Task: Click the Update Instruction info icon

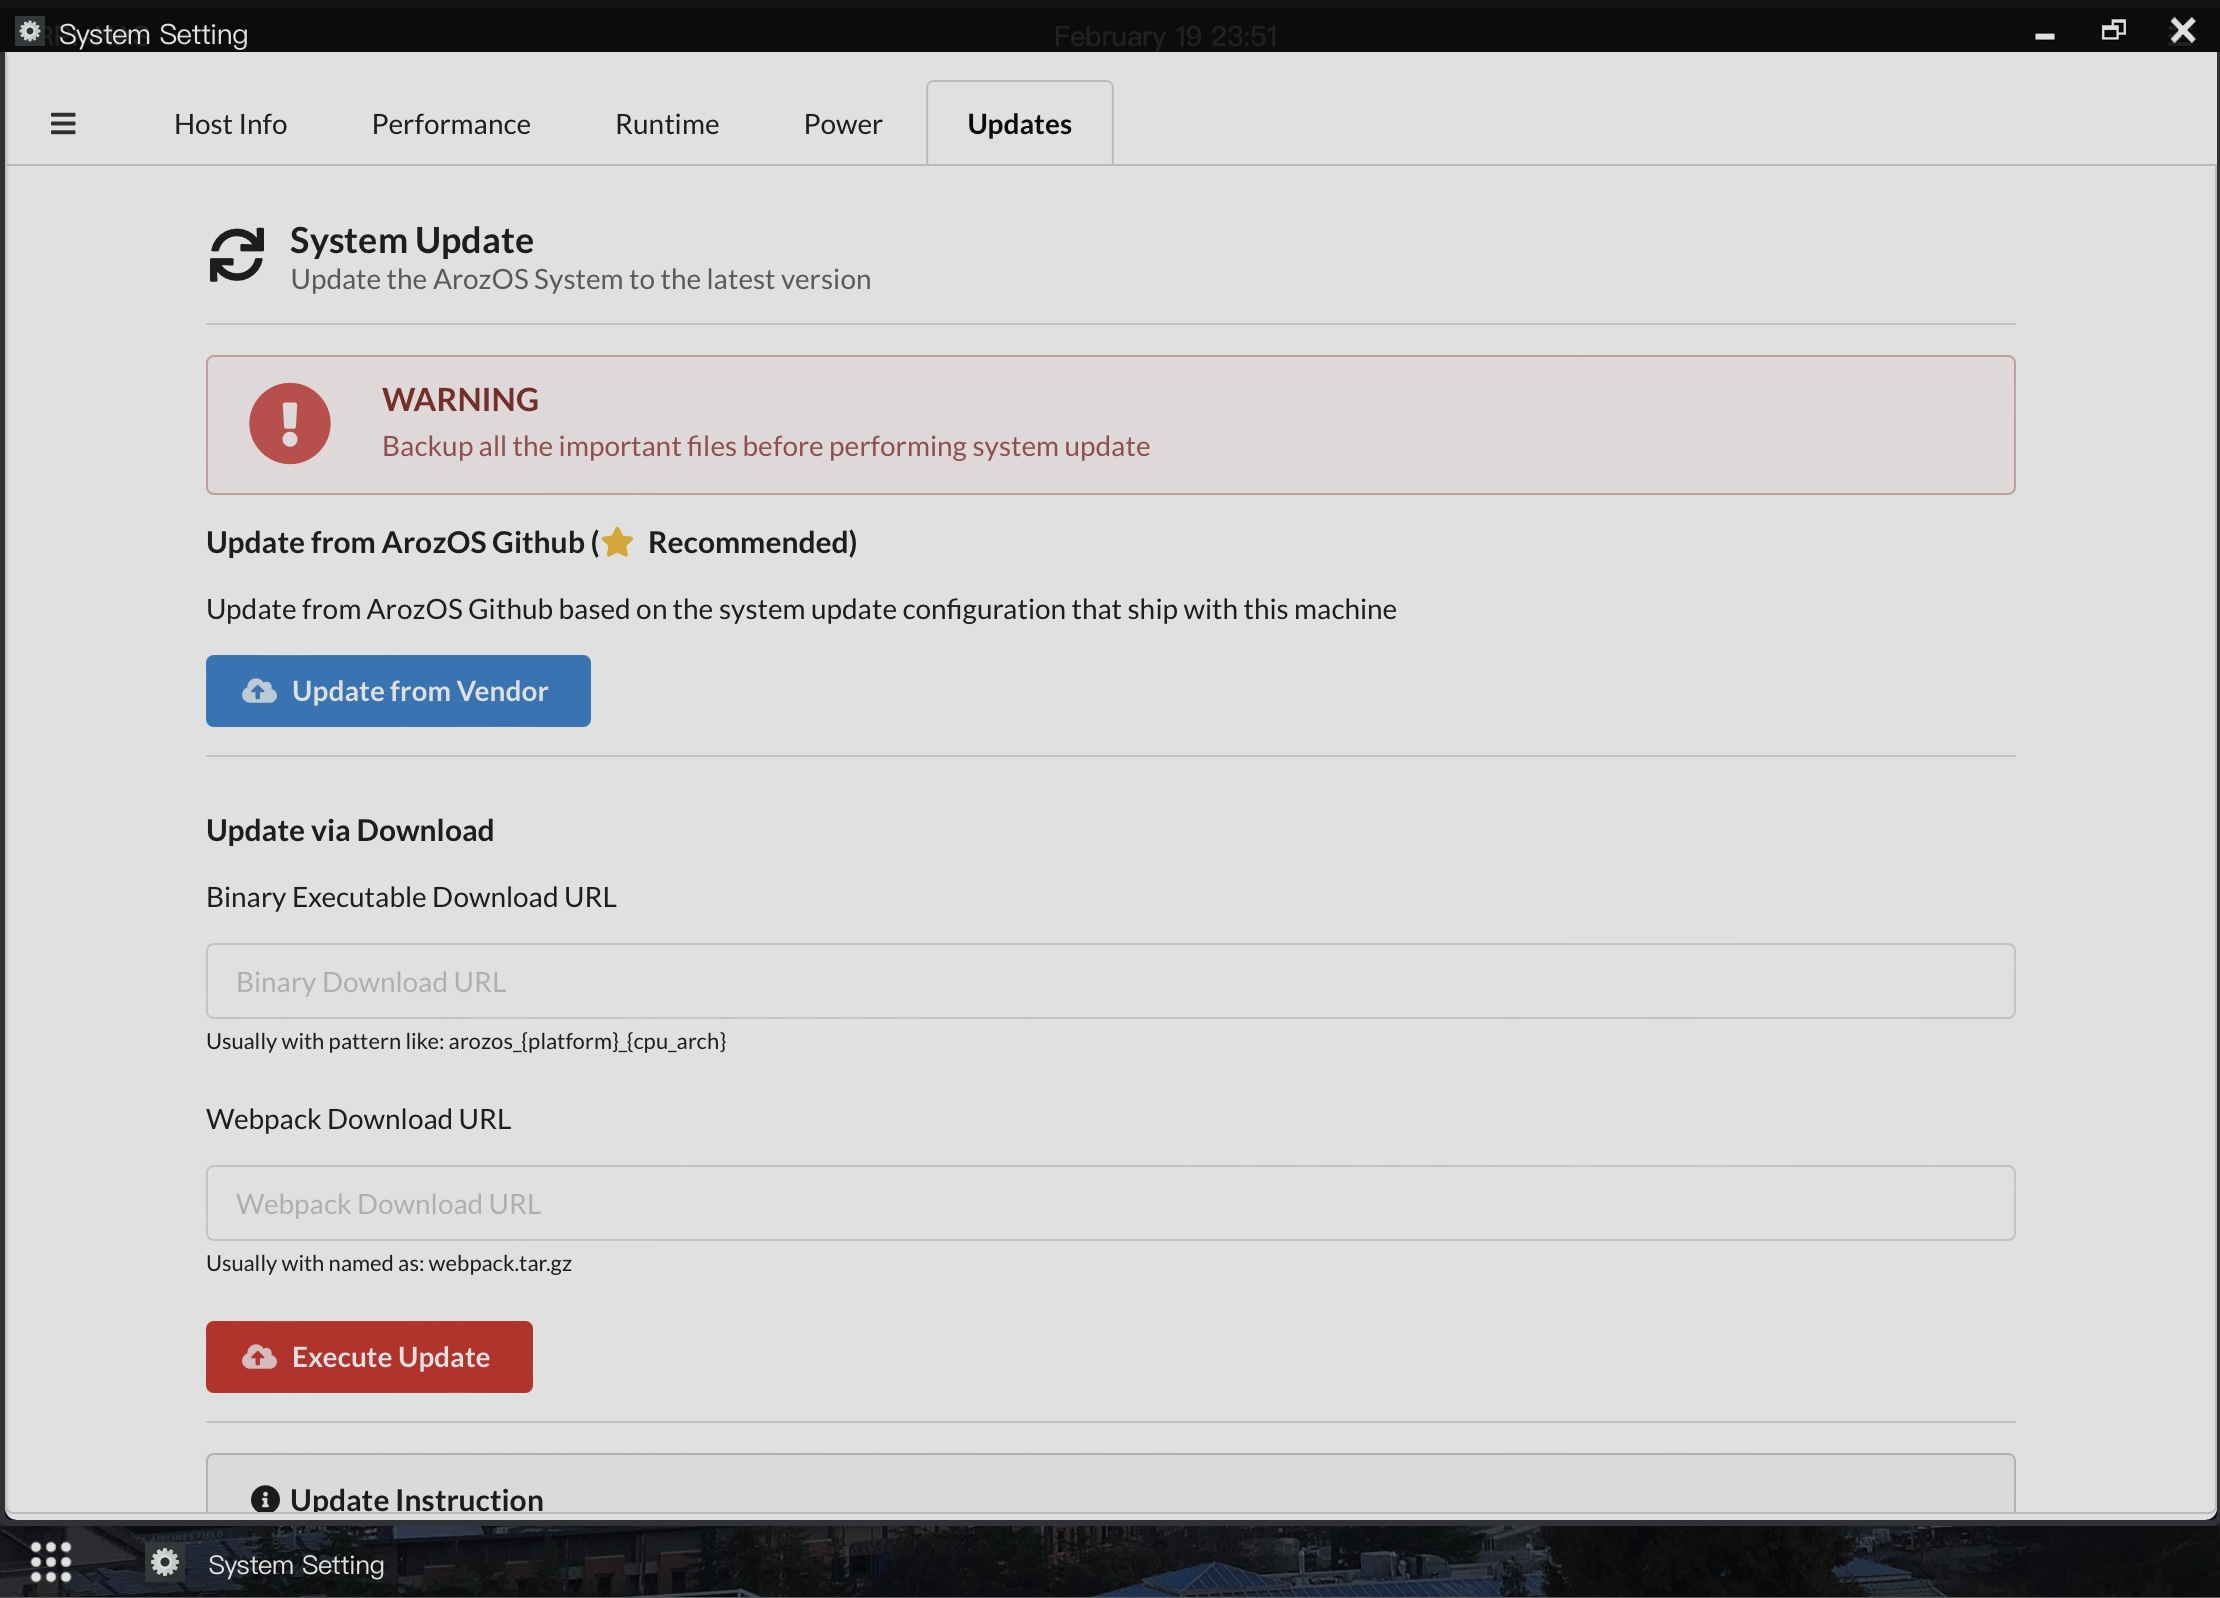Action: tap(265, 1499)
